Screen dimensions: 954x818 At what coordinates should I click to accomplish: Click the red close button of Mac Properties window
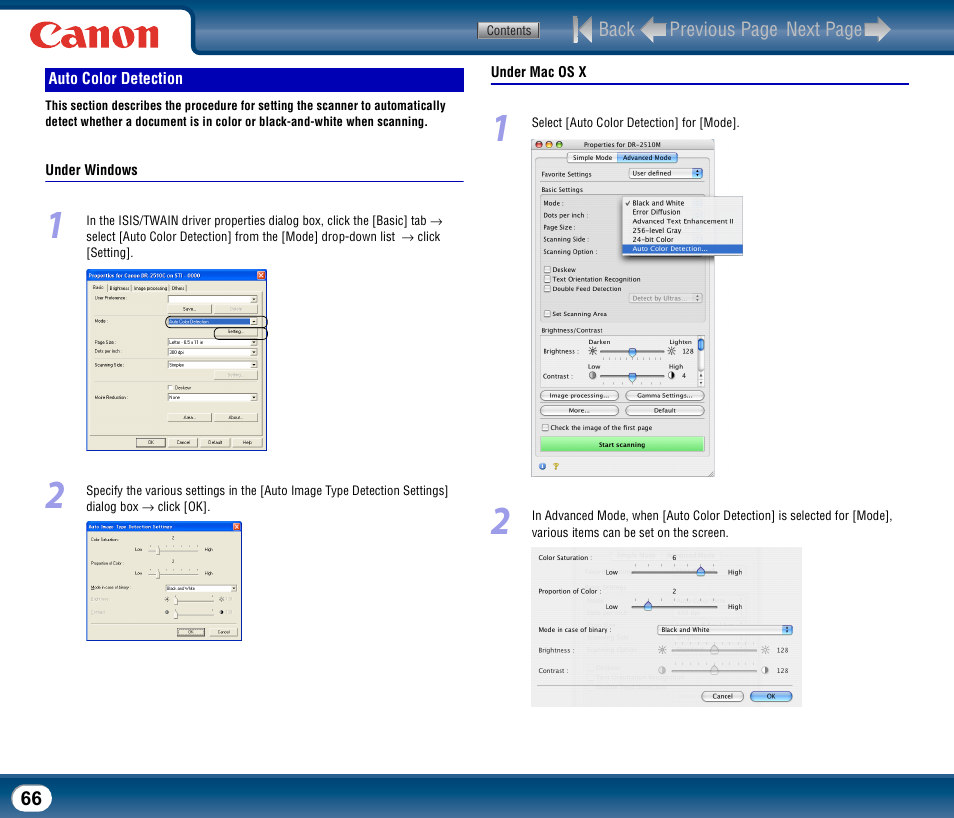click(x=539, y=144)
